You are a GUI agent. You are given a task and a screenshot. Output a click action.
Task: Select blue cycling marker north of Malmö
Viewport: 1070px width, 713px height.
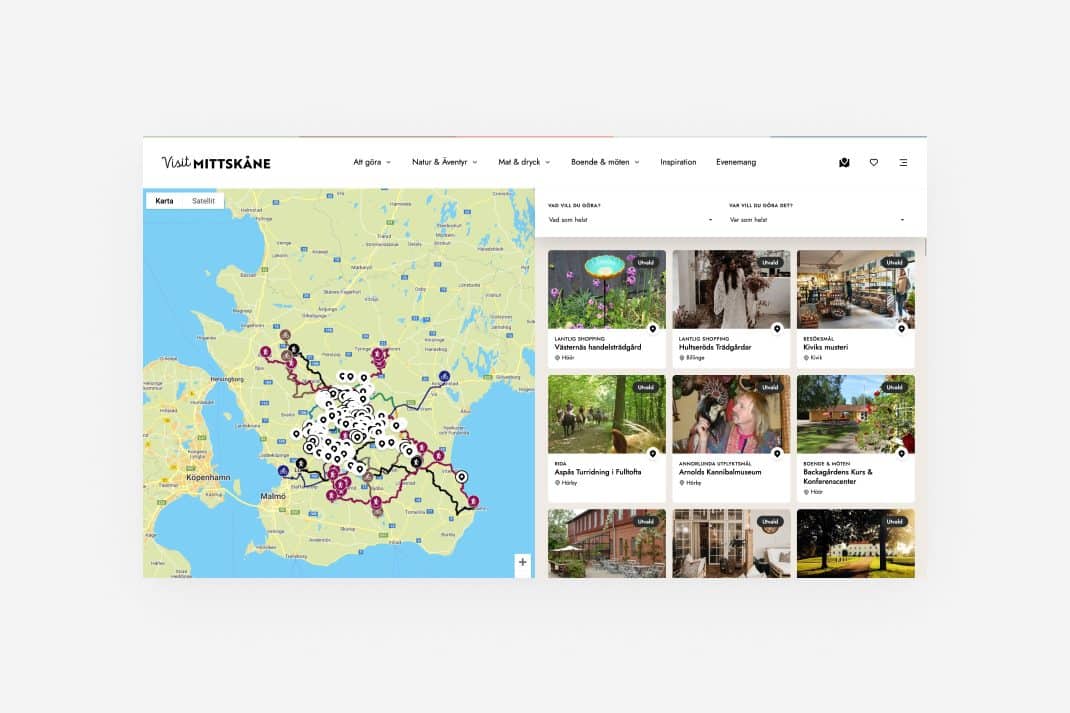283,471
